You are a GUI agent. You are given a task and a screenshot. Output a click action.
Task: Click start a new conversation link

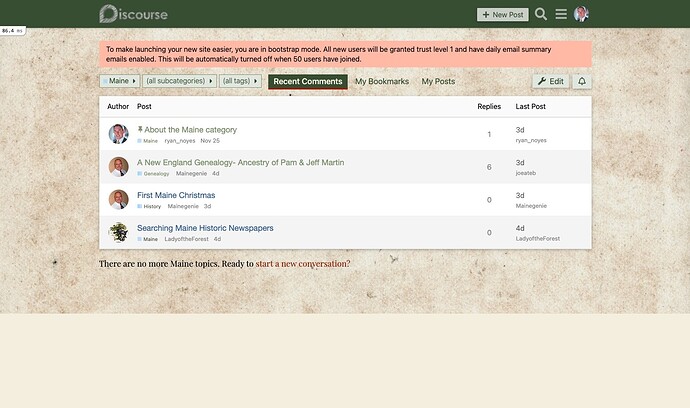coord(303,264)
